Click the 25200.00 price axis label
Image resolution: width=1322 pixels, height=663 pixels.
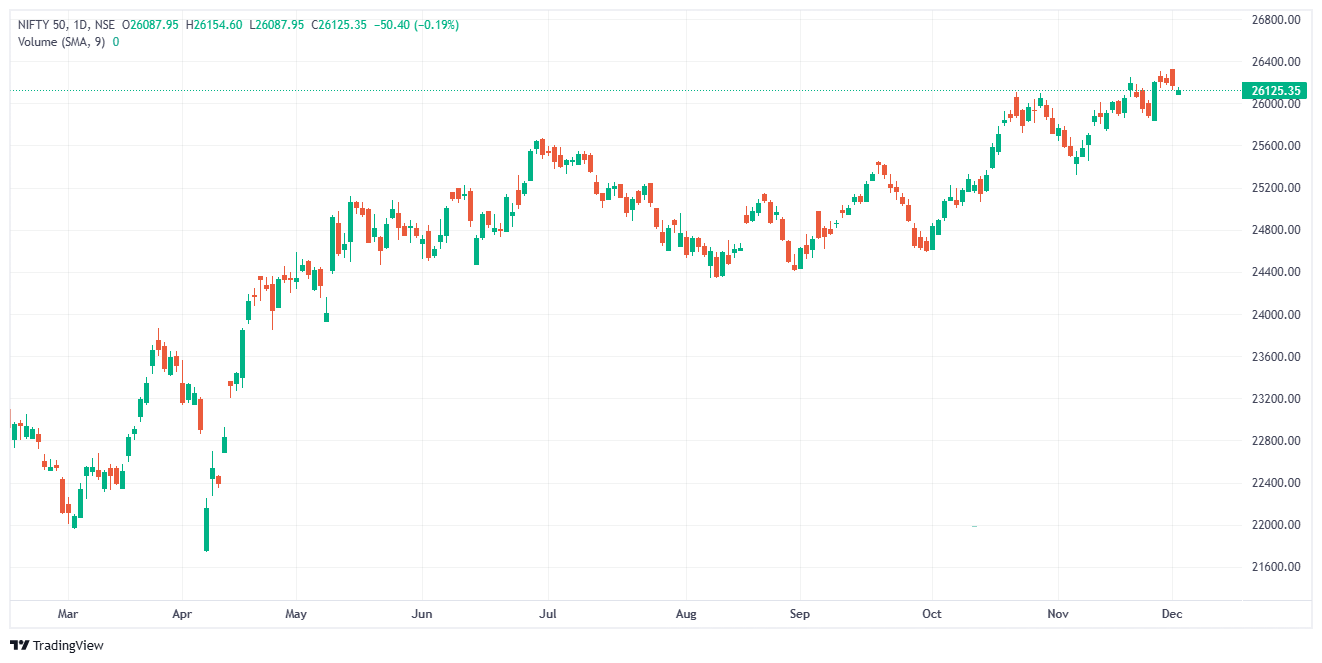pos(1275,188)
